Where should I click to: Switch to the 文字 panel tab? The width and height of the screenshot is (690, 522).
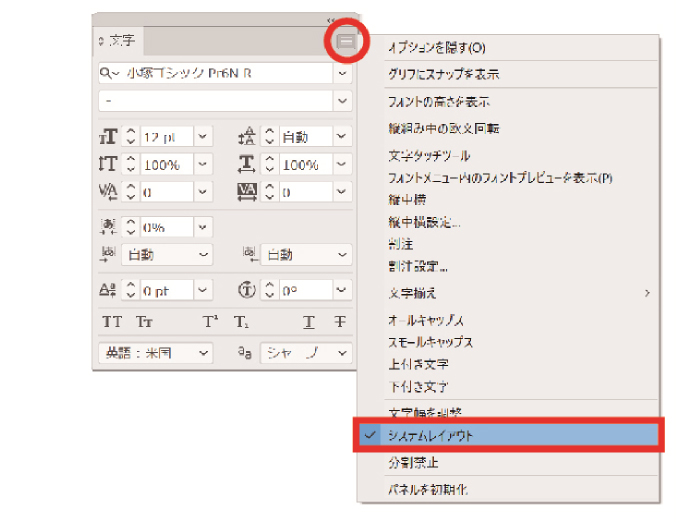coord(119,40)
